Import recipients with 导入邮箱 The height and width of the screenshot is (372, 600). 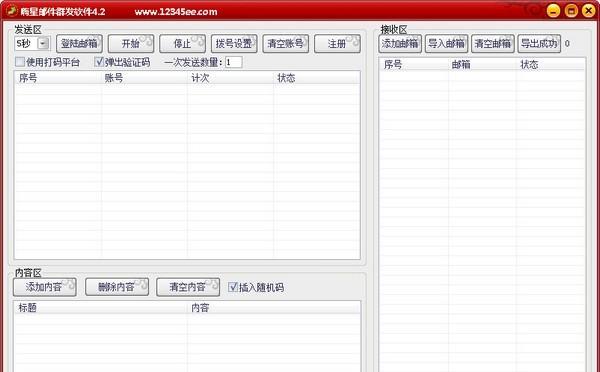point(446,44)
